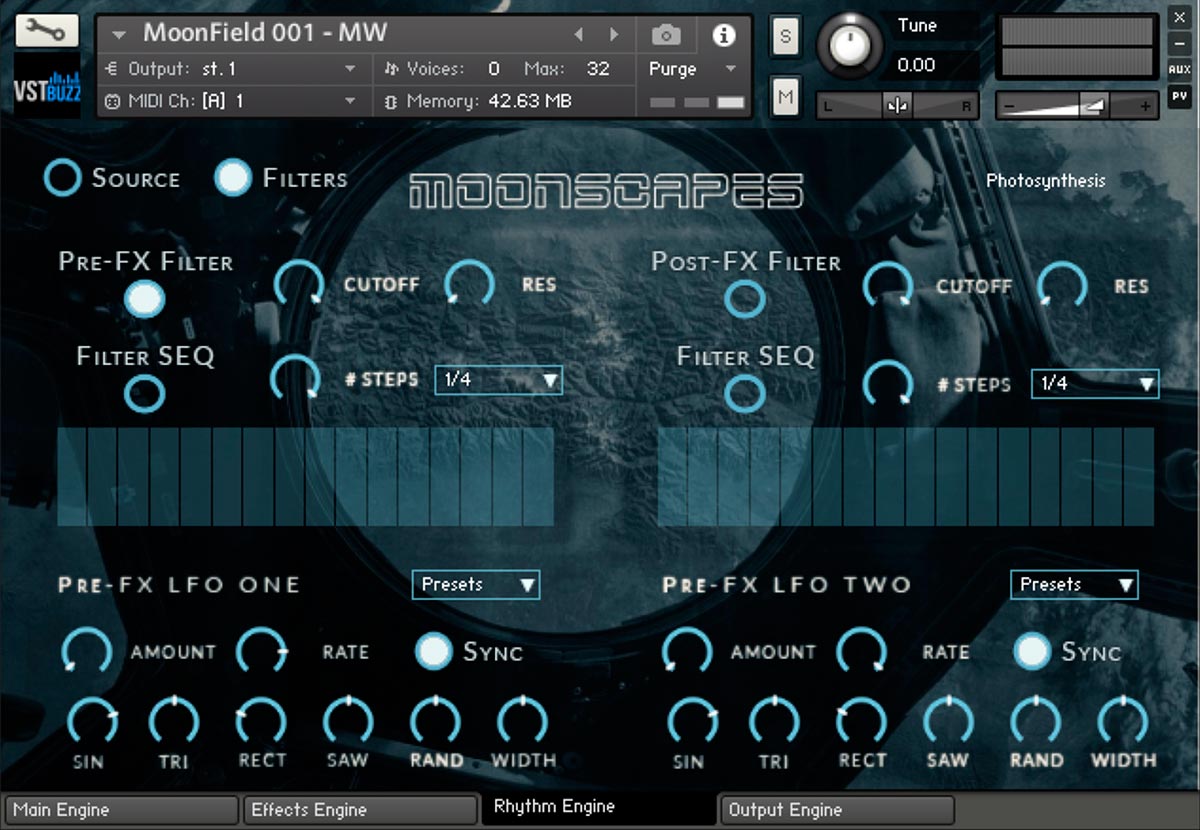Click the volume plus button
This screenshot has height=830, width=1200.
(x=1146, y=105)
